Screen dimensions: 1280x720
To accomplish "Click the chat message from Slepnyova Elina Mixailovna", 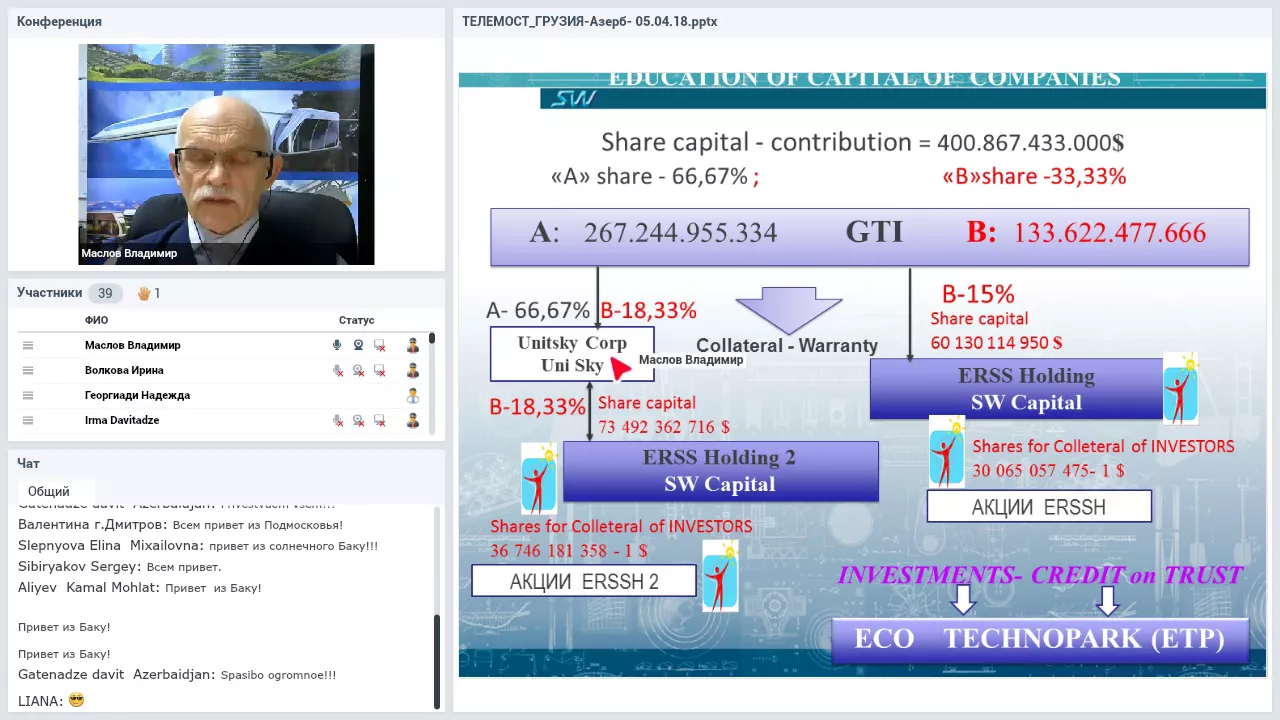I will point(198,546).
